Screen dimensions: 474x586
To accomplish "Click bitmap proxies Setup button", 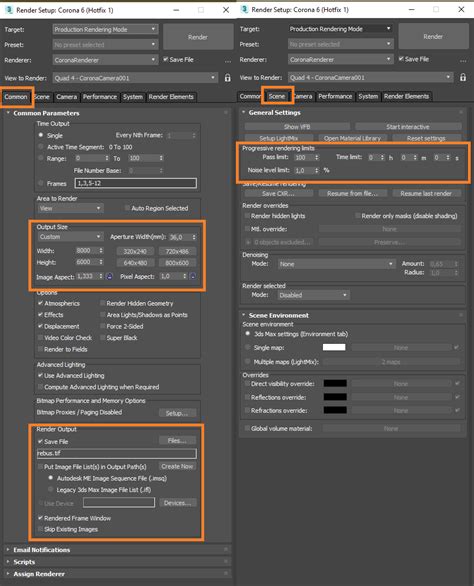I will 177,413.
